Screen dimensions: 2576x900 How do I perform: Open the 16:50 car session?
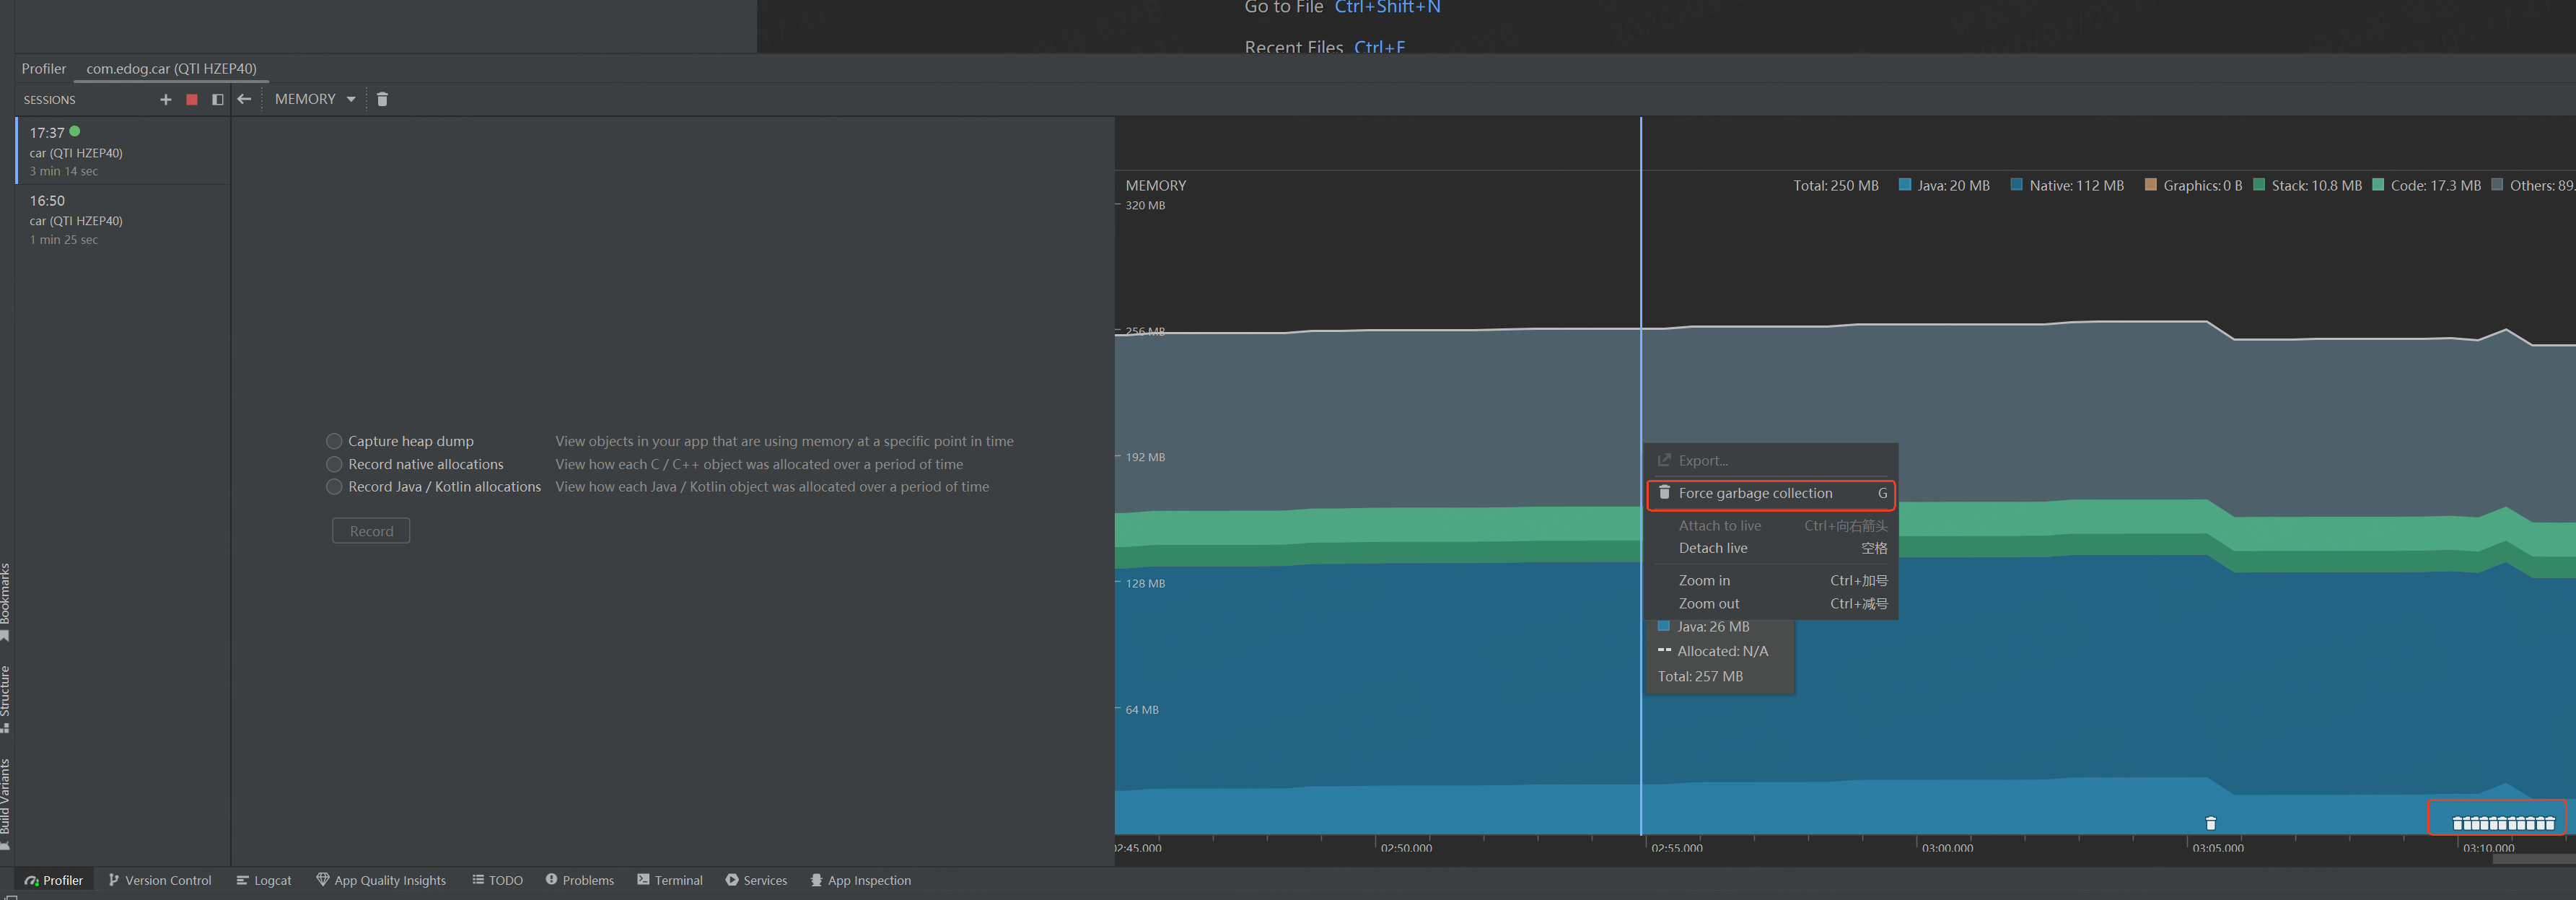point(124,219)
